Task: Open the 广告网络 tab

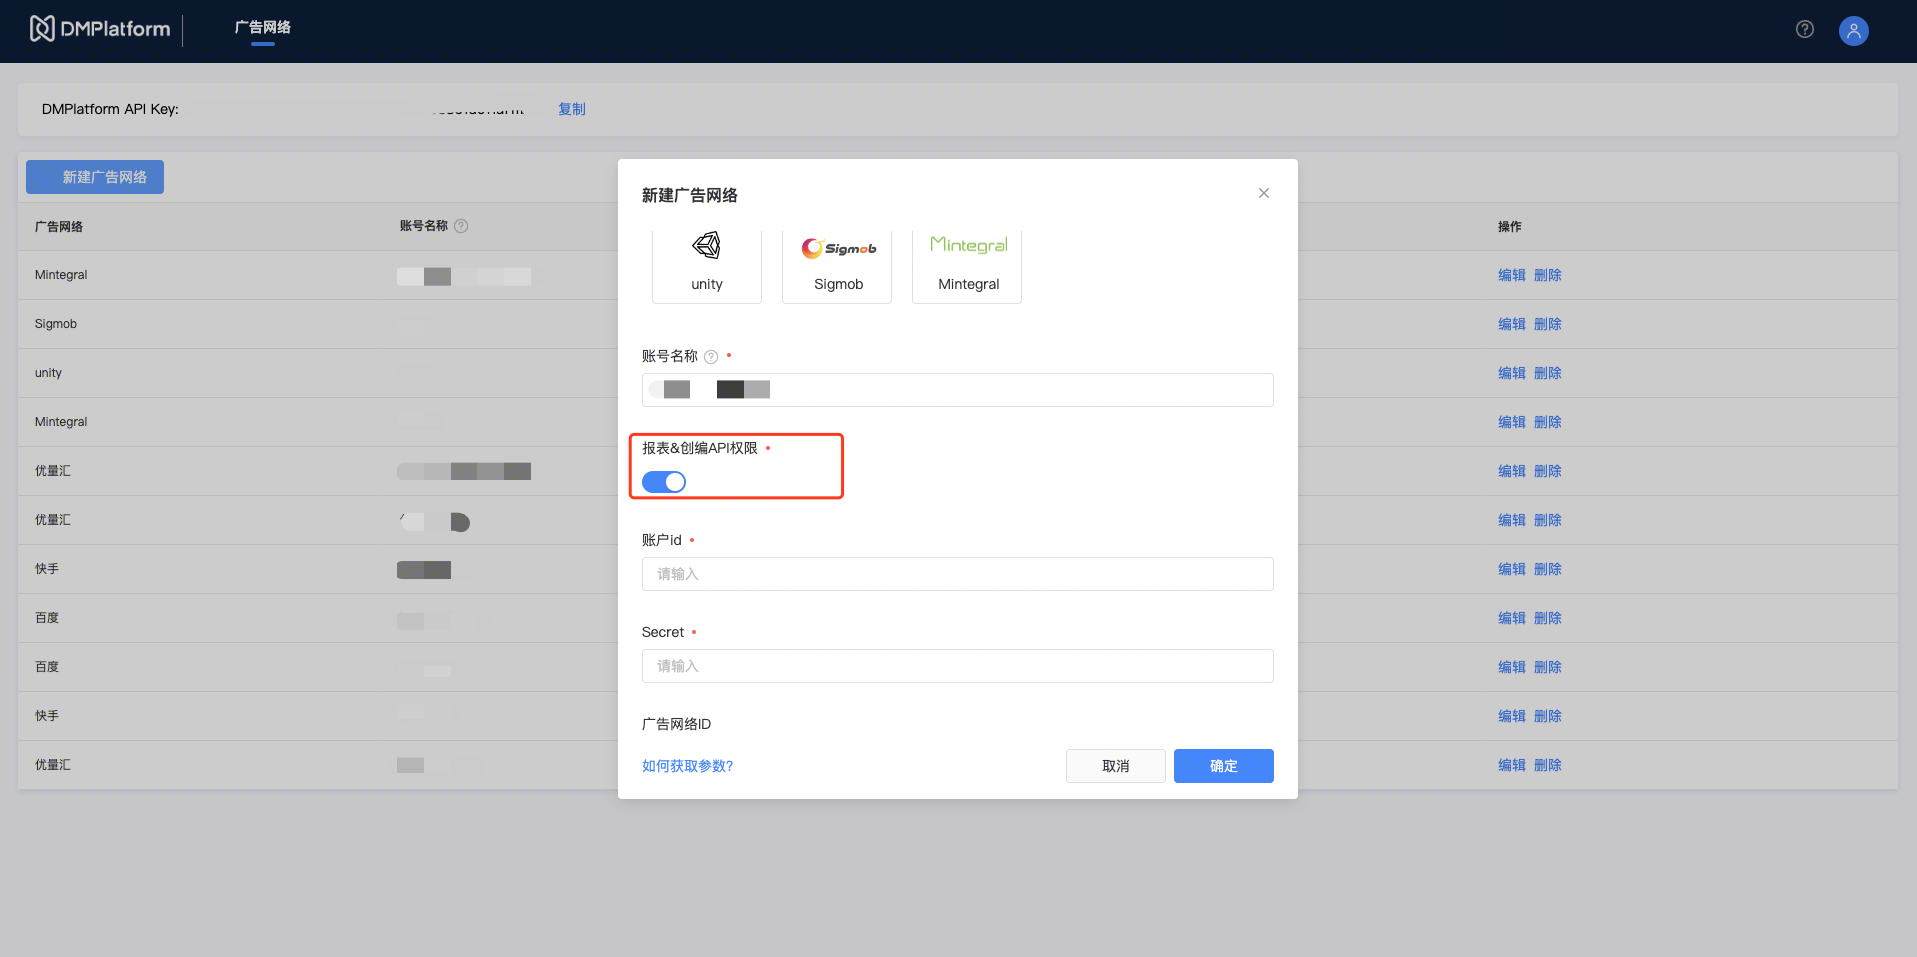Action: (263, 28)
